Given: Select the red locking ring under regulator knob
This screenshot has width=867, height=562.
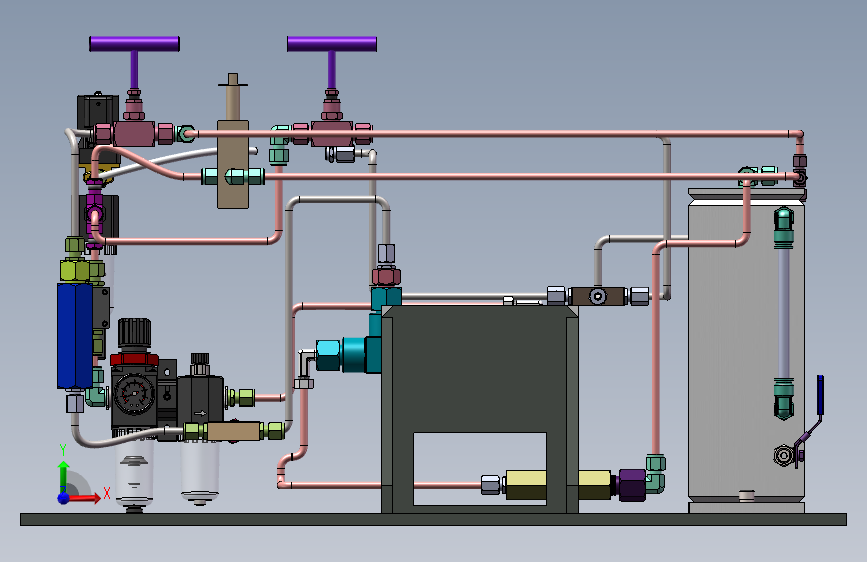Looking at the screenshot, I should (134, 359).
